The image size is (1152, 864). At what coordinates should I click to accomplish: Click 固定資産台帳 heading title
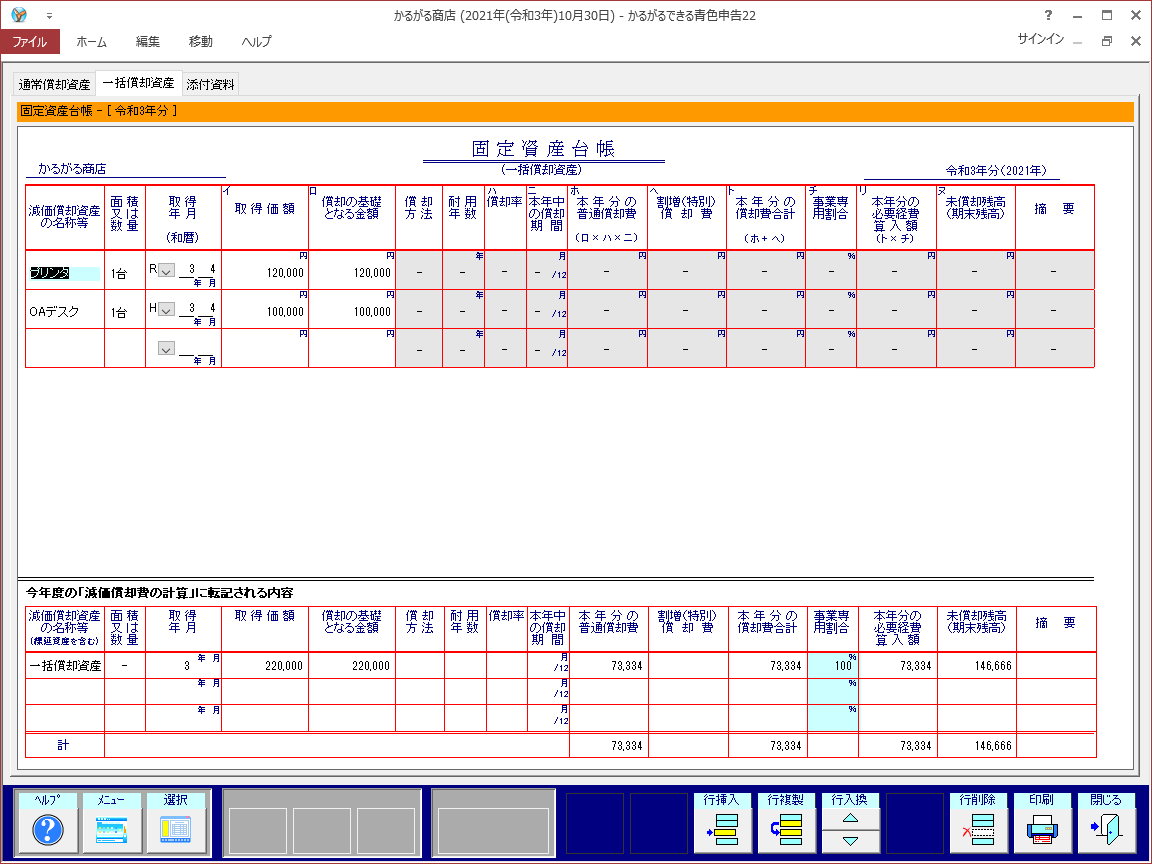(543, 148)
